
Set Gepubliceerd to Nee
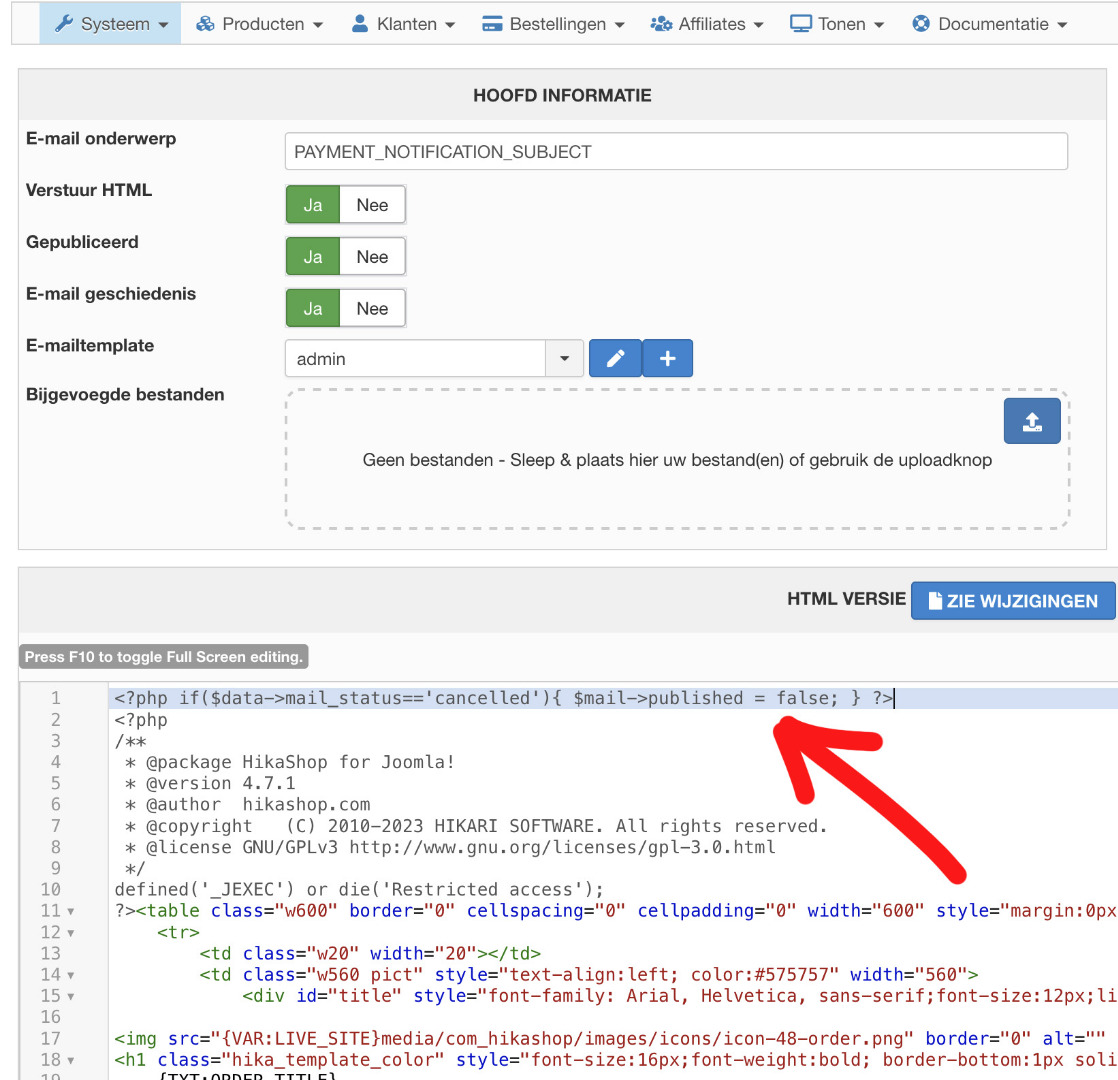point(372,257)
